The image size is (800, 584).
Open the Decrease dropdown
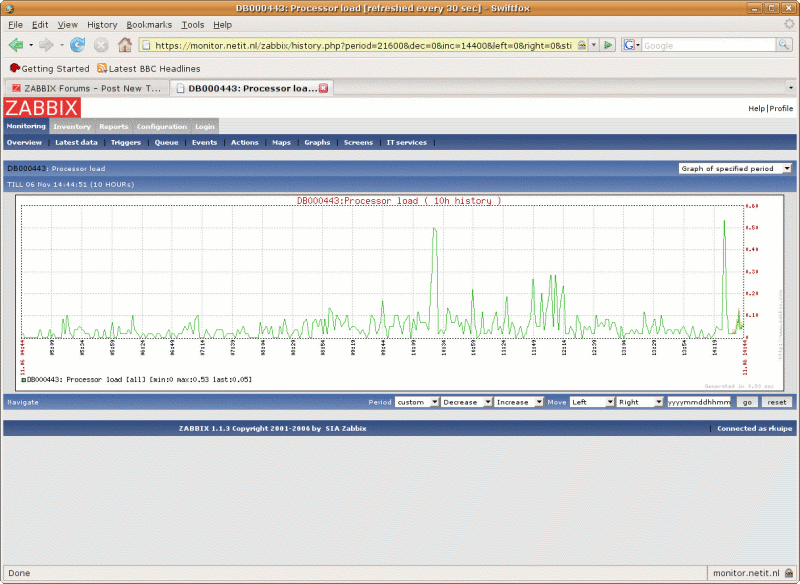click(467, 401)
